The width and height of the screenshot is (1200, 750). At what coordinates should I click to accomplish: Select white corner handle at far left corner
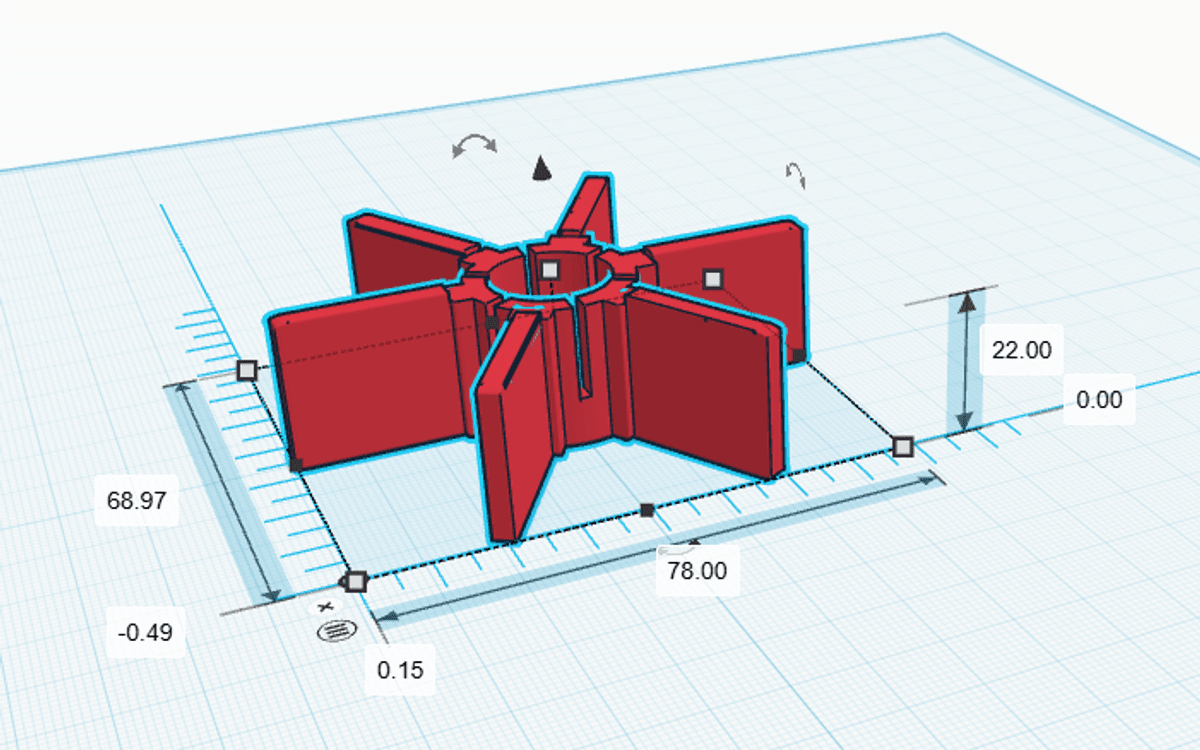(247, 371)
